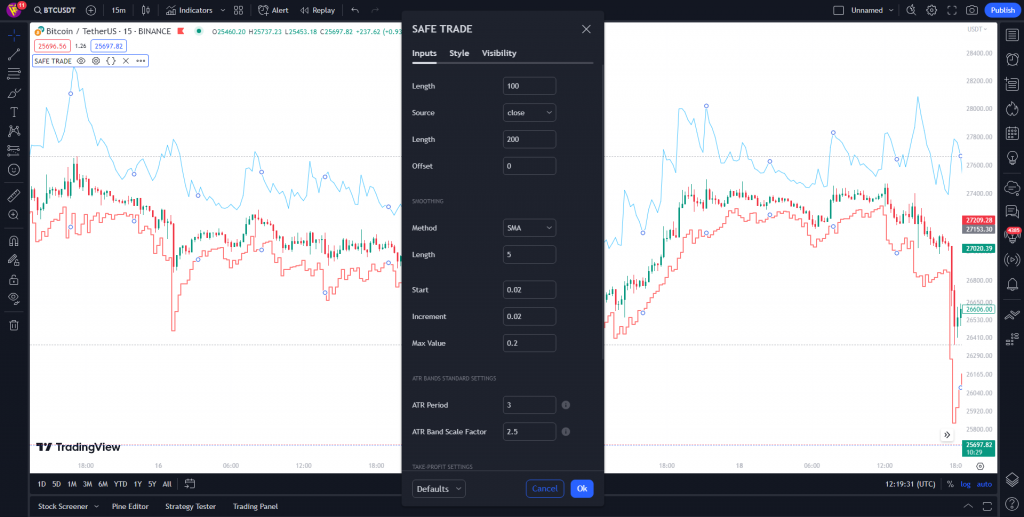Toggle SAFE TRADE indicator visibility on chart
Viewport: 1024px width, 517px height.
coord(81,61)
